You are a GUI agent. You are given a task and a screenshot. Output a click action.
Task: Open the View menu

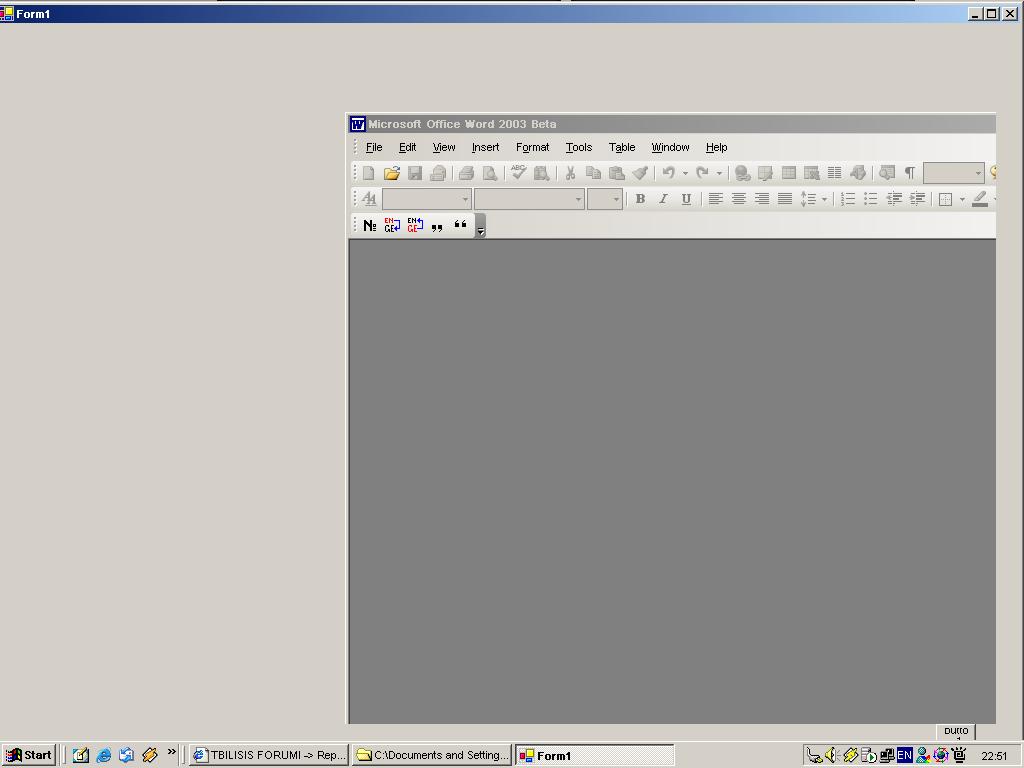pos(444,148)
